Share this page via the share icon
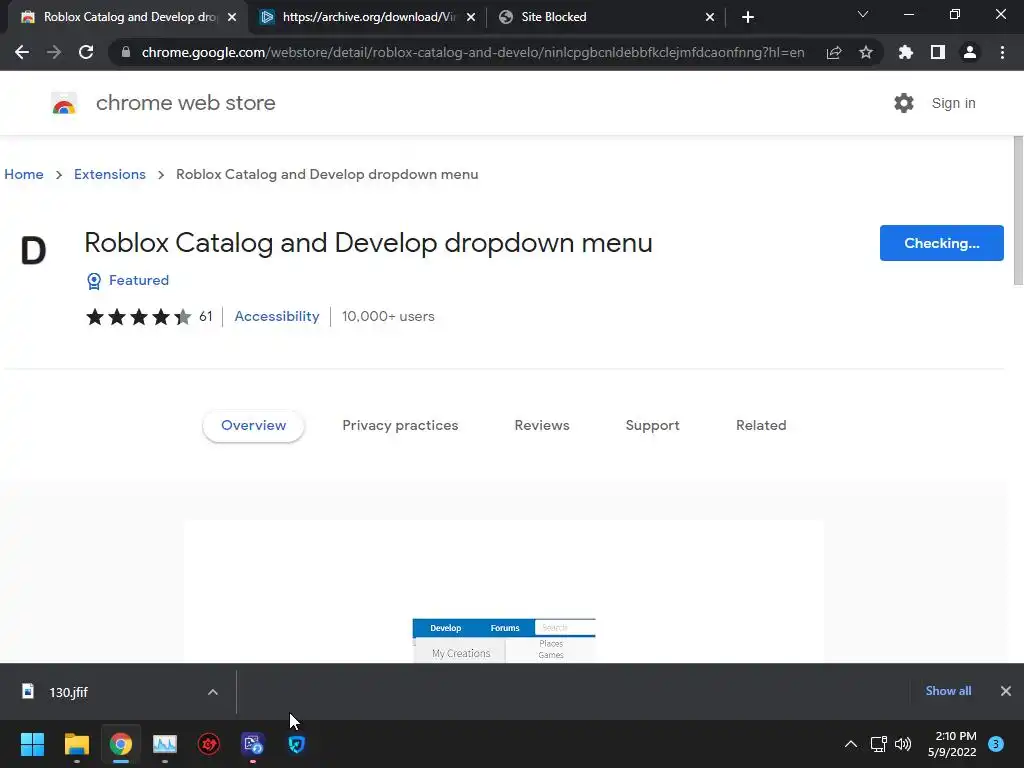Viewport: 1024px width, 768px height. [x=834, y=52]
